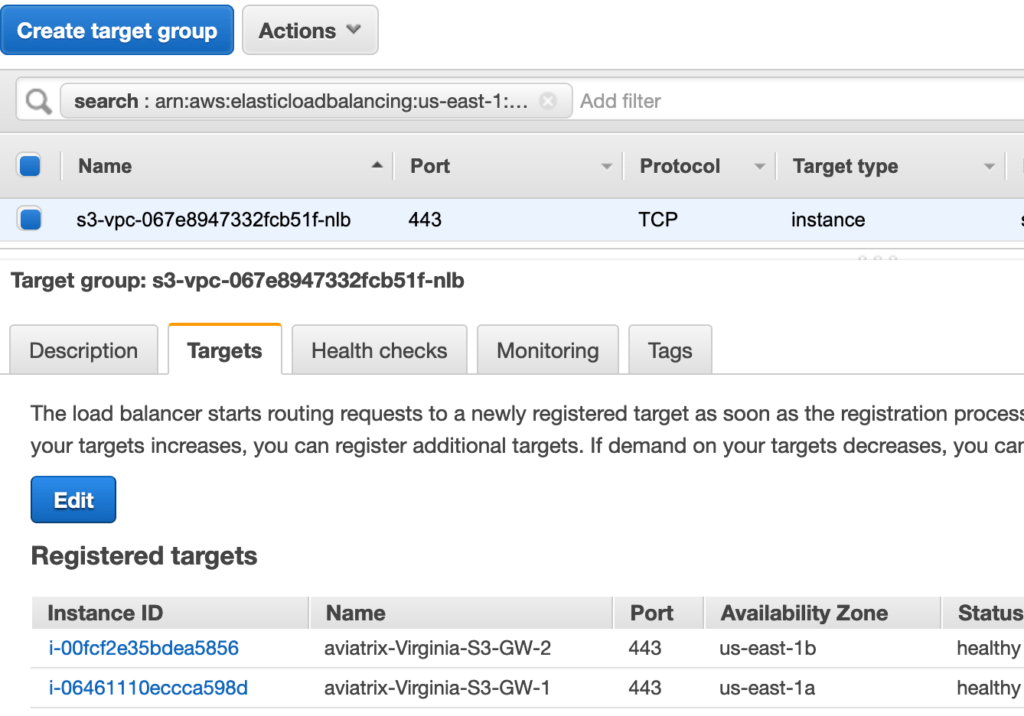This screenshot has width=1024, height=716.
Task: Switch to the Description tab
Action: pos(84,351)
